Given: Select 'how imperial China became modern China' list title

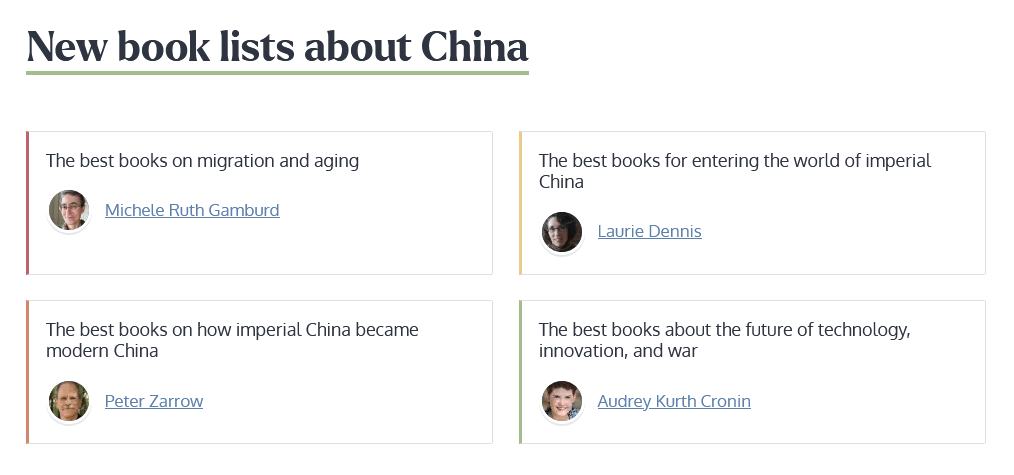Looking at the screenshot, I should point(232,340).
